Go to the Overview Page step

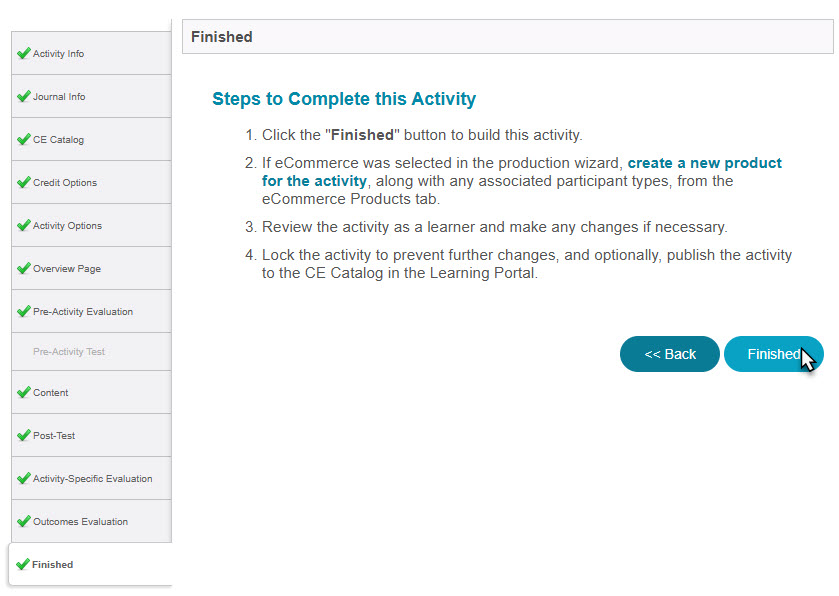click(x=91, y=268)
